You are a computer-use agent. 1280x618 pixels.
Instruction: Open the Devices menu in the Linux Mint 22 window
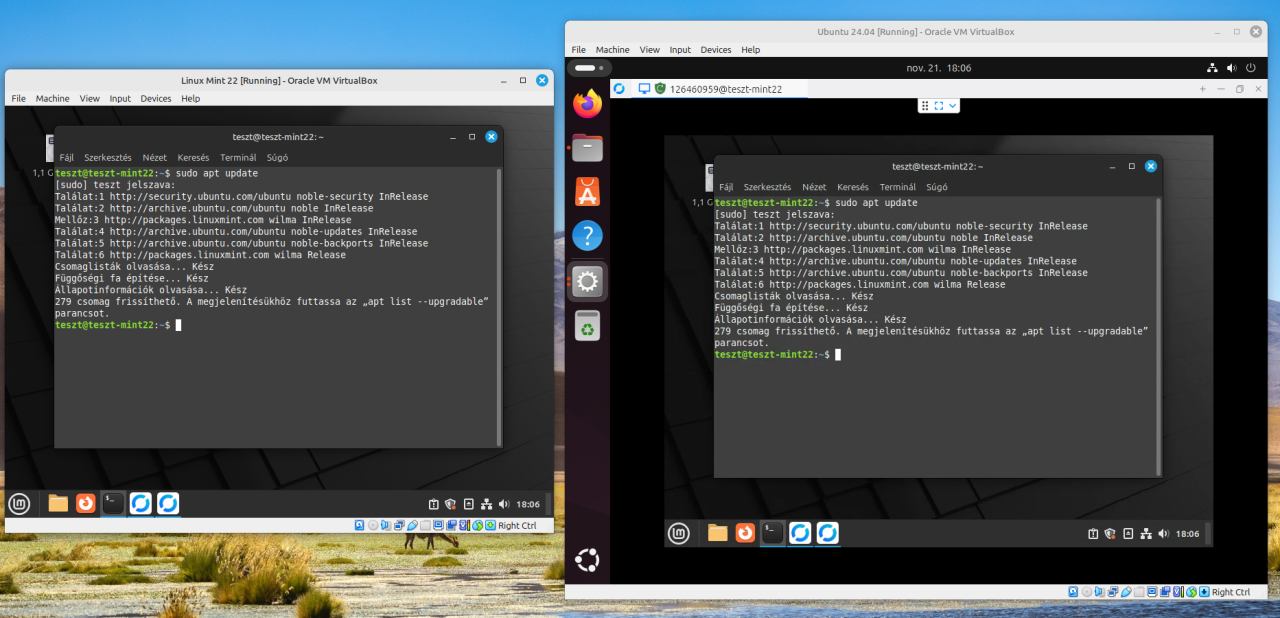pos(156,99)
